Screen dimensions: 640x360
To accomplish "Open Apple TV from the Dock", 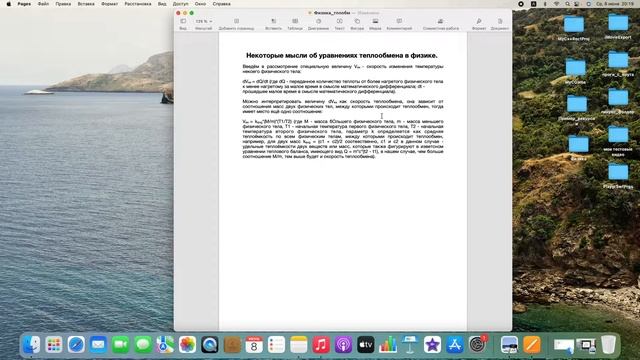I will pyautogui.click(x=366, y=345).
